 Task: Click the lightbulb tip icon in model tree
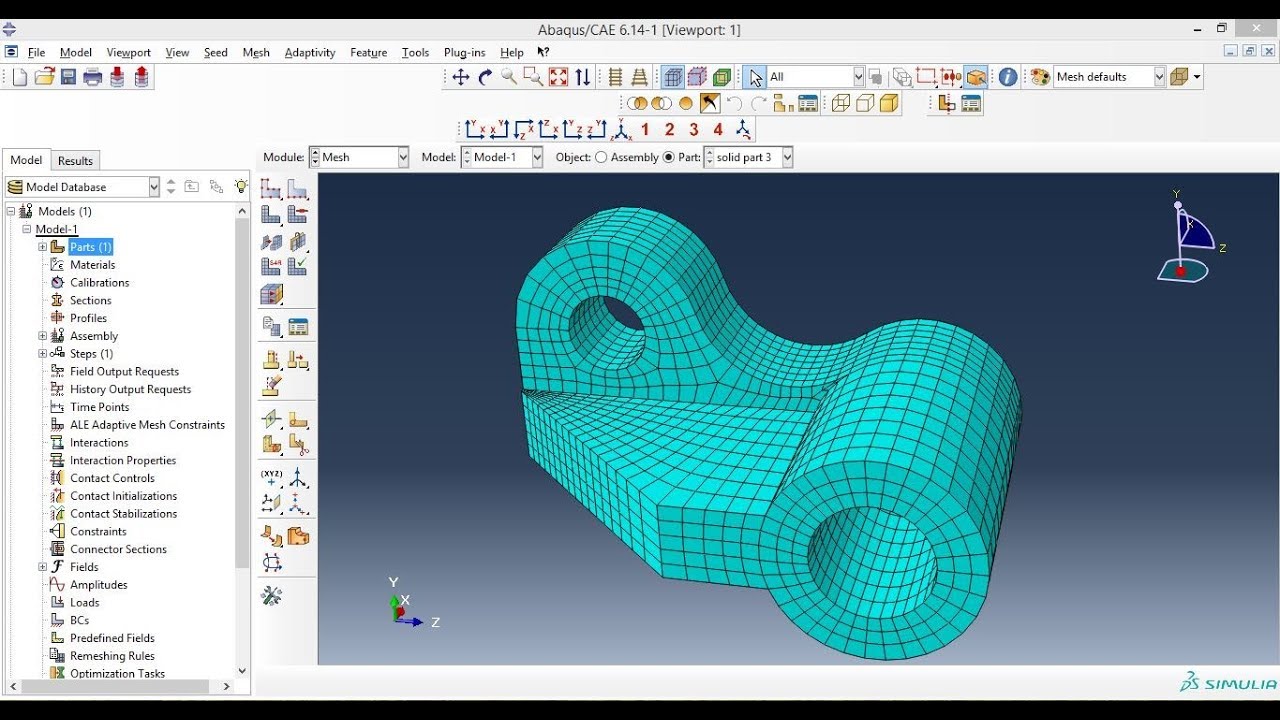241,187
